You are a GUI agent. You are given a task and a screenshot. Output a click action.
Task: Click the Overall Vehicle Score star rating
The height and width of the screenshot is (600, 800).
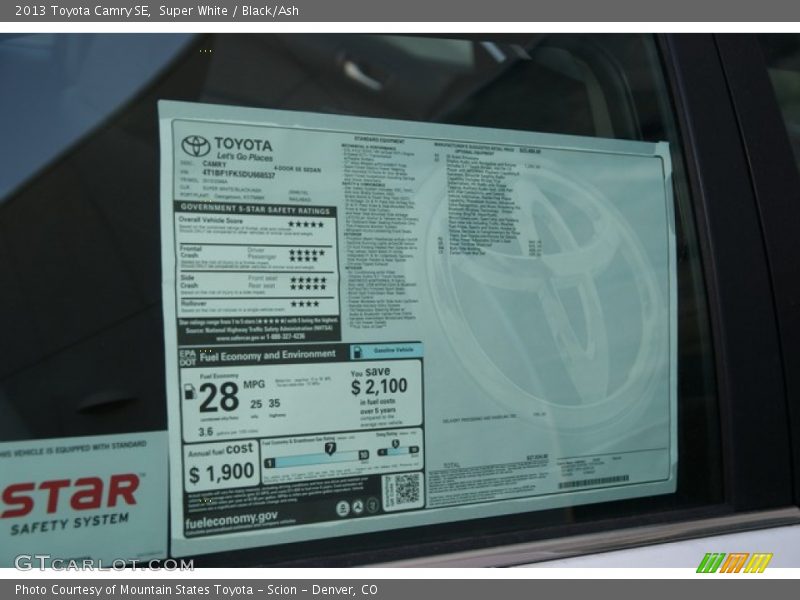pyautogui.click(x=305, y=225)
